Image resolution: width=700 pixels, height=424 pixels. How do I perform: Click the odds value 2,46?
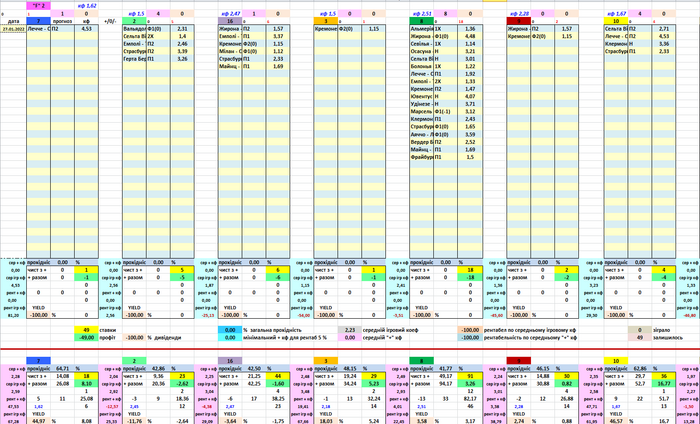click(182, 44)
